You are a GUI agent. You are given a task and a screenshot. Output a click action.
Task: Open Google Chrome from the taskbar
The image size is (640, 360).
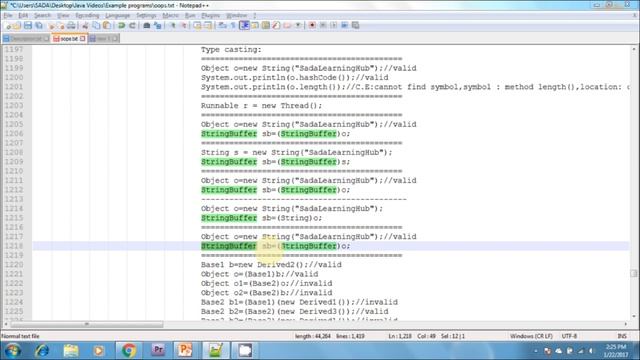tap(129, 351)
